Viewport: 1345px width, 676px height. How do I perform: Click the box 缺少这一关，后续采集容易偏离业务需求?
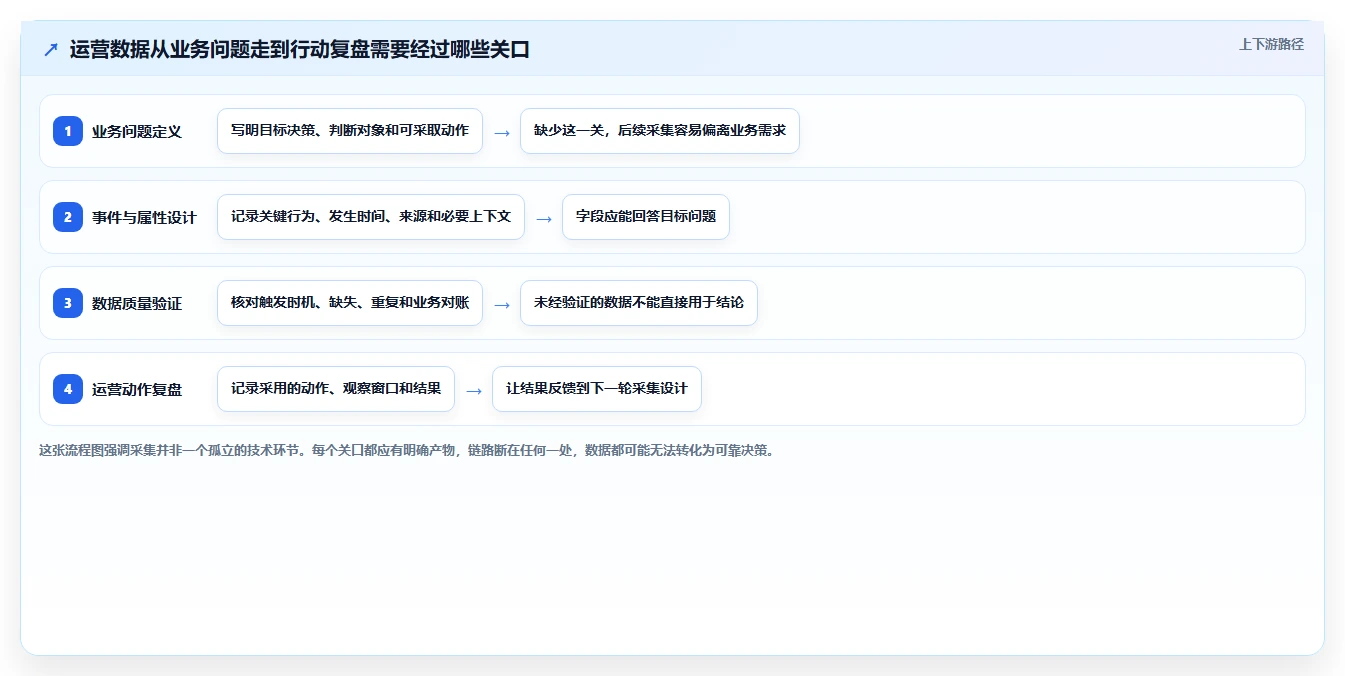[660, 131]
